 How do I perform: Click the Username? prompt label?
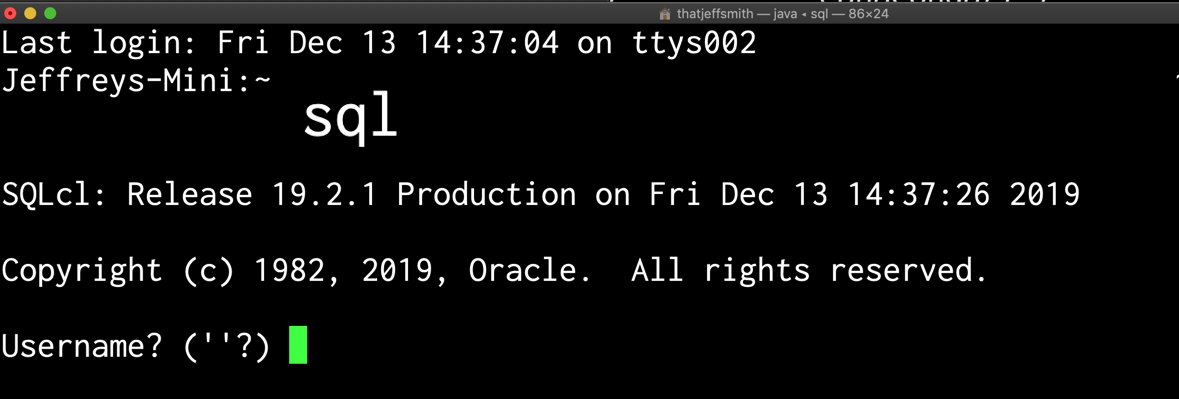pos(82,346)
